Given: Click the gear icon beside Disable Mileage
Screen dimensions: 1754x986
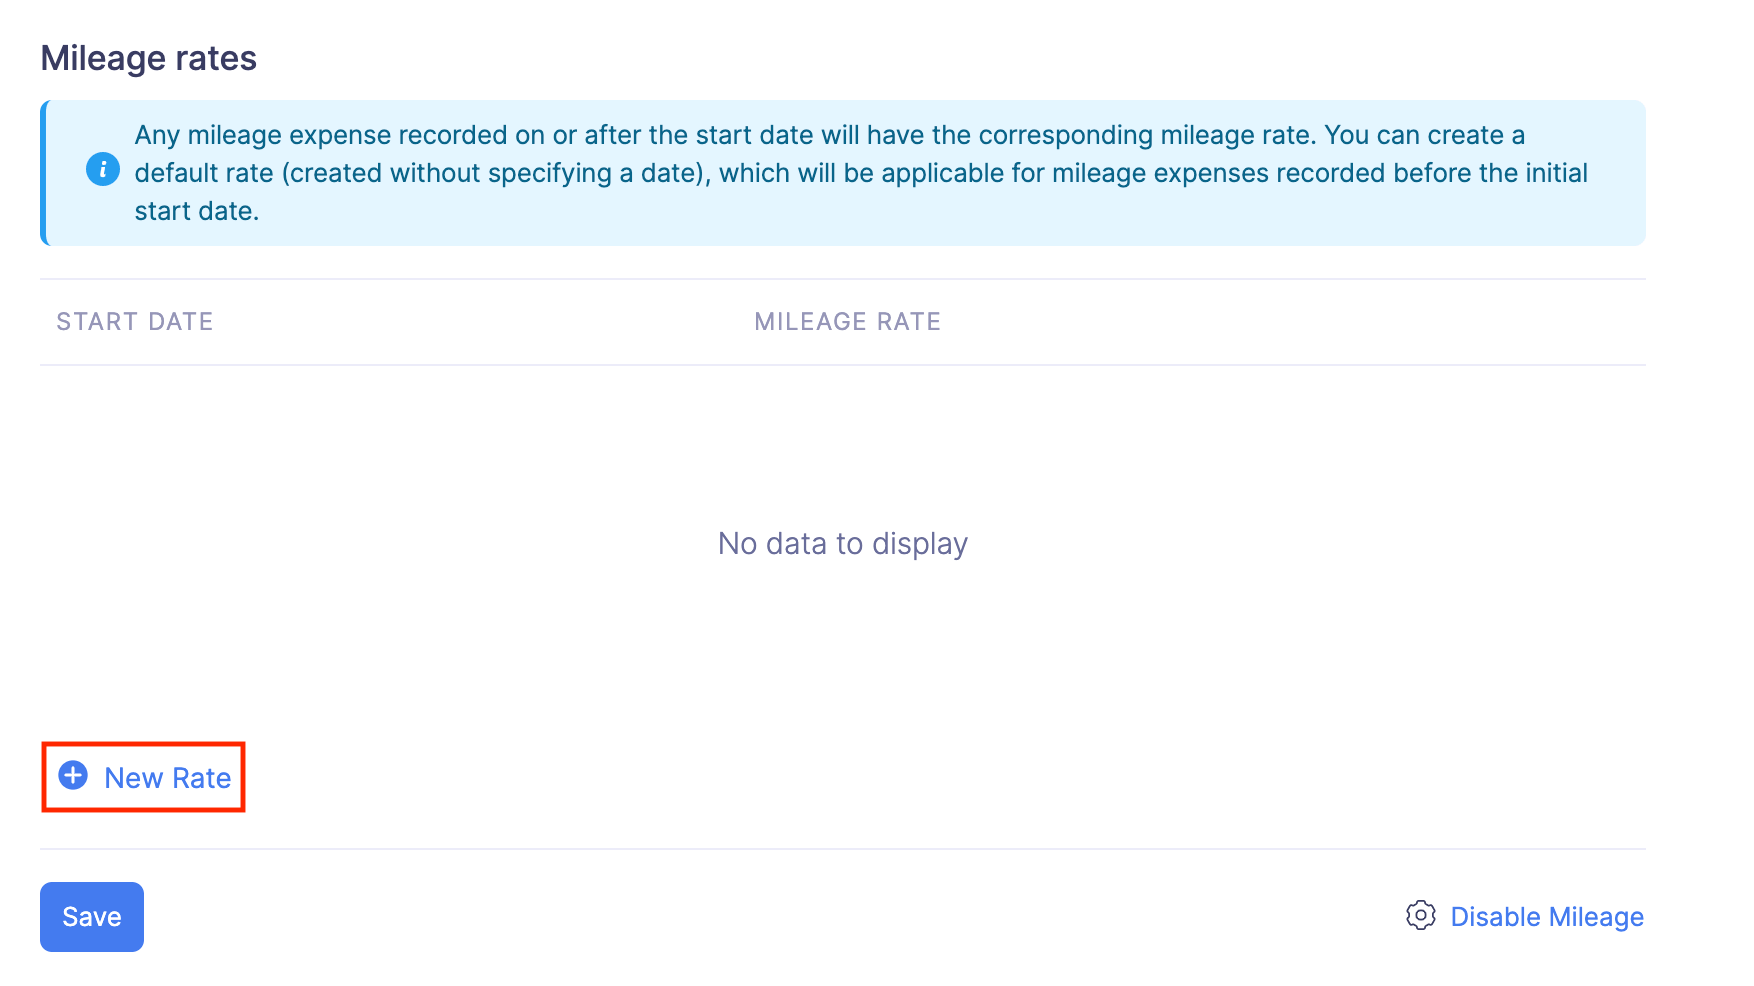Looking at the screenshot, I should (1420, 915).
